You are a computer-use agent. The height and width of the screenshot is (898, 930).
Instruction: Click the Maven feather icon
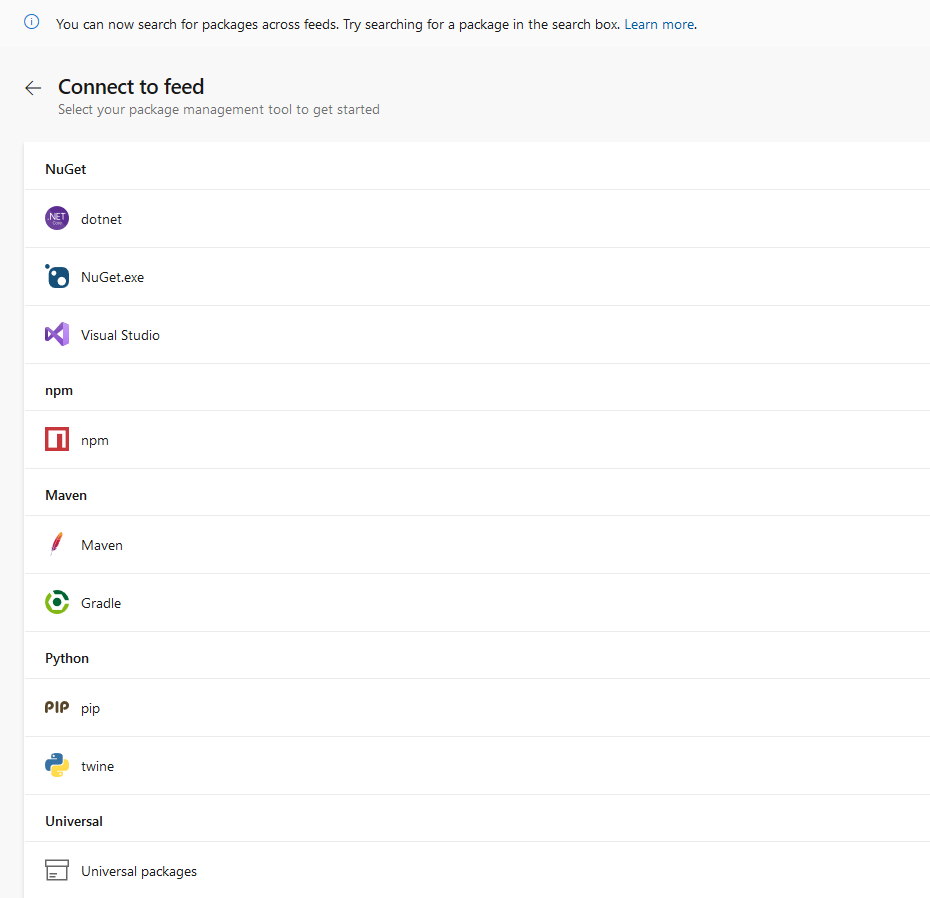pos(57,545)
